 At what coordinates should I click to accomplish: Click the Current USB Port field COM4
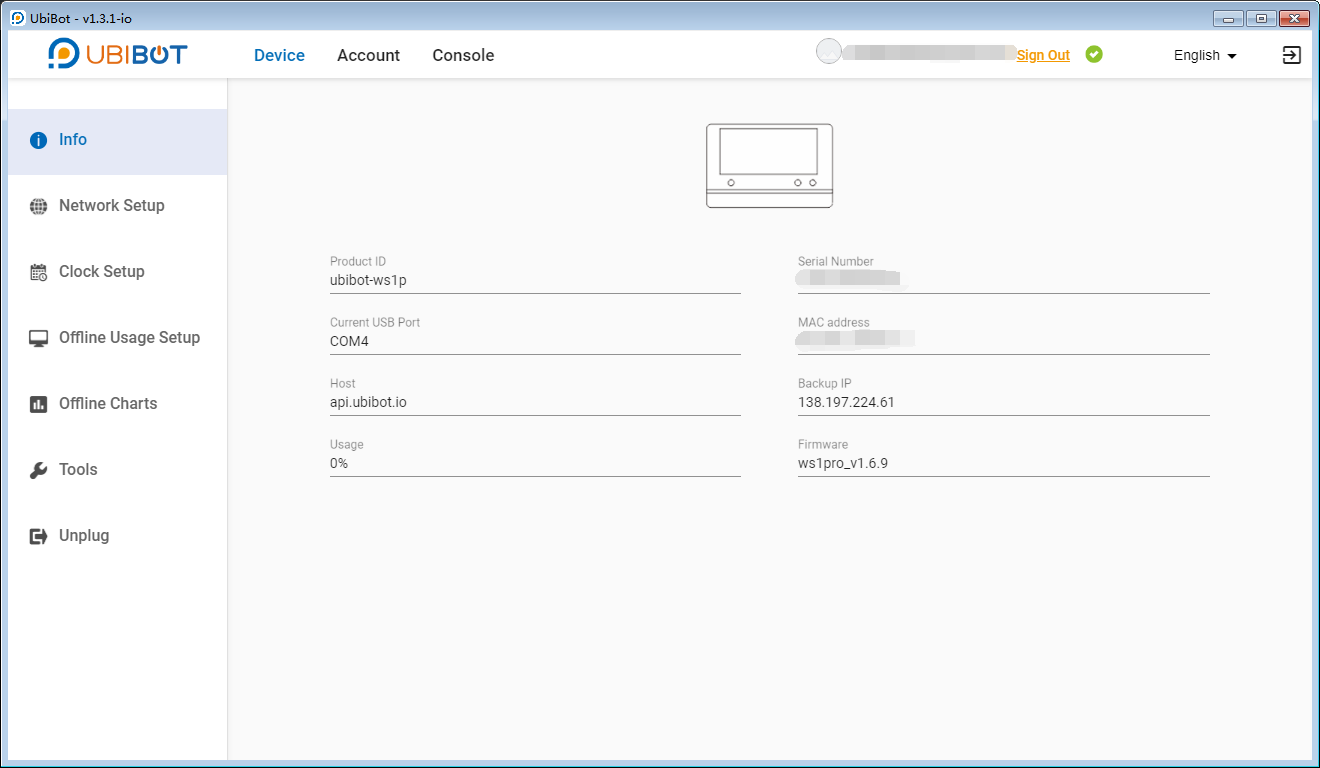coord(535,342)
